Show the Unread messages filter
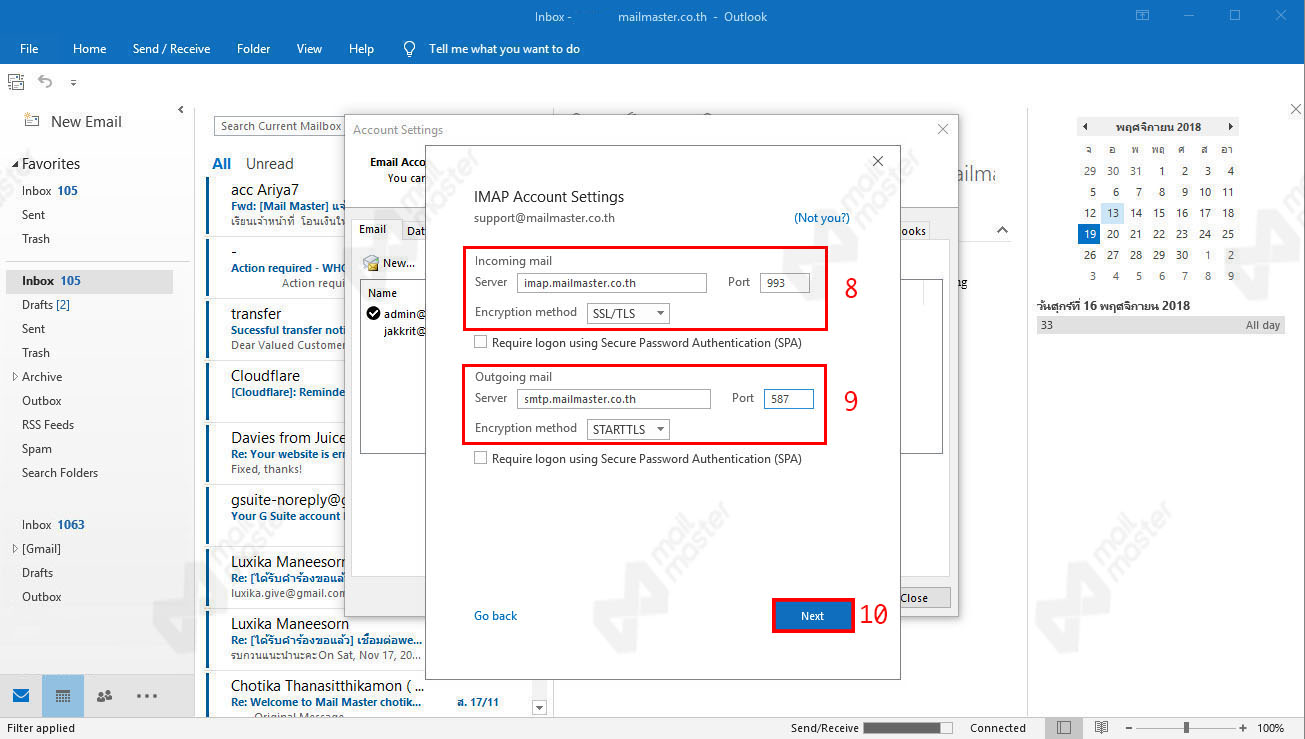Image resolution: width=1305 pixels, height=739 pixels. tap(270, 164)
